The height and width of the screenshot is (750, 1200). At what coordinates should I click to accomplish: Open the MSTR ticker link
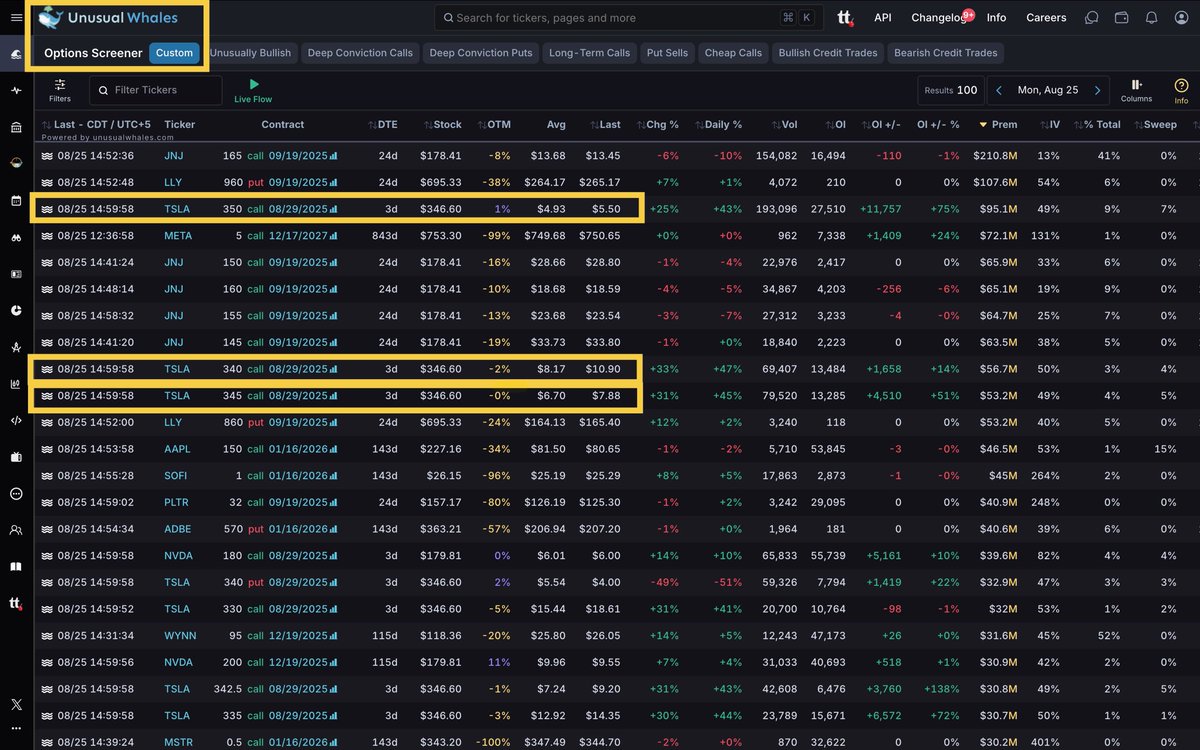(179, 742)
